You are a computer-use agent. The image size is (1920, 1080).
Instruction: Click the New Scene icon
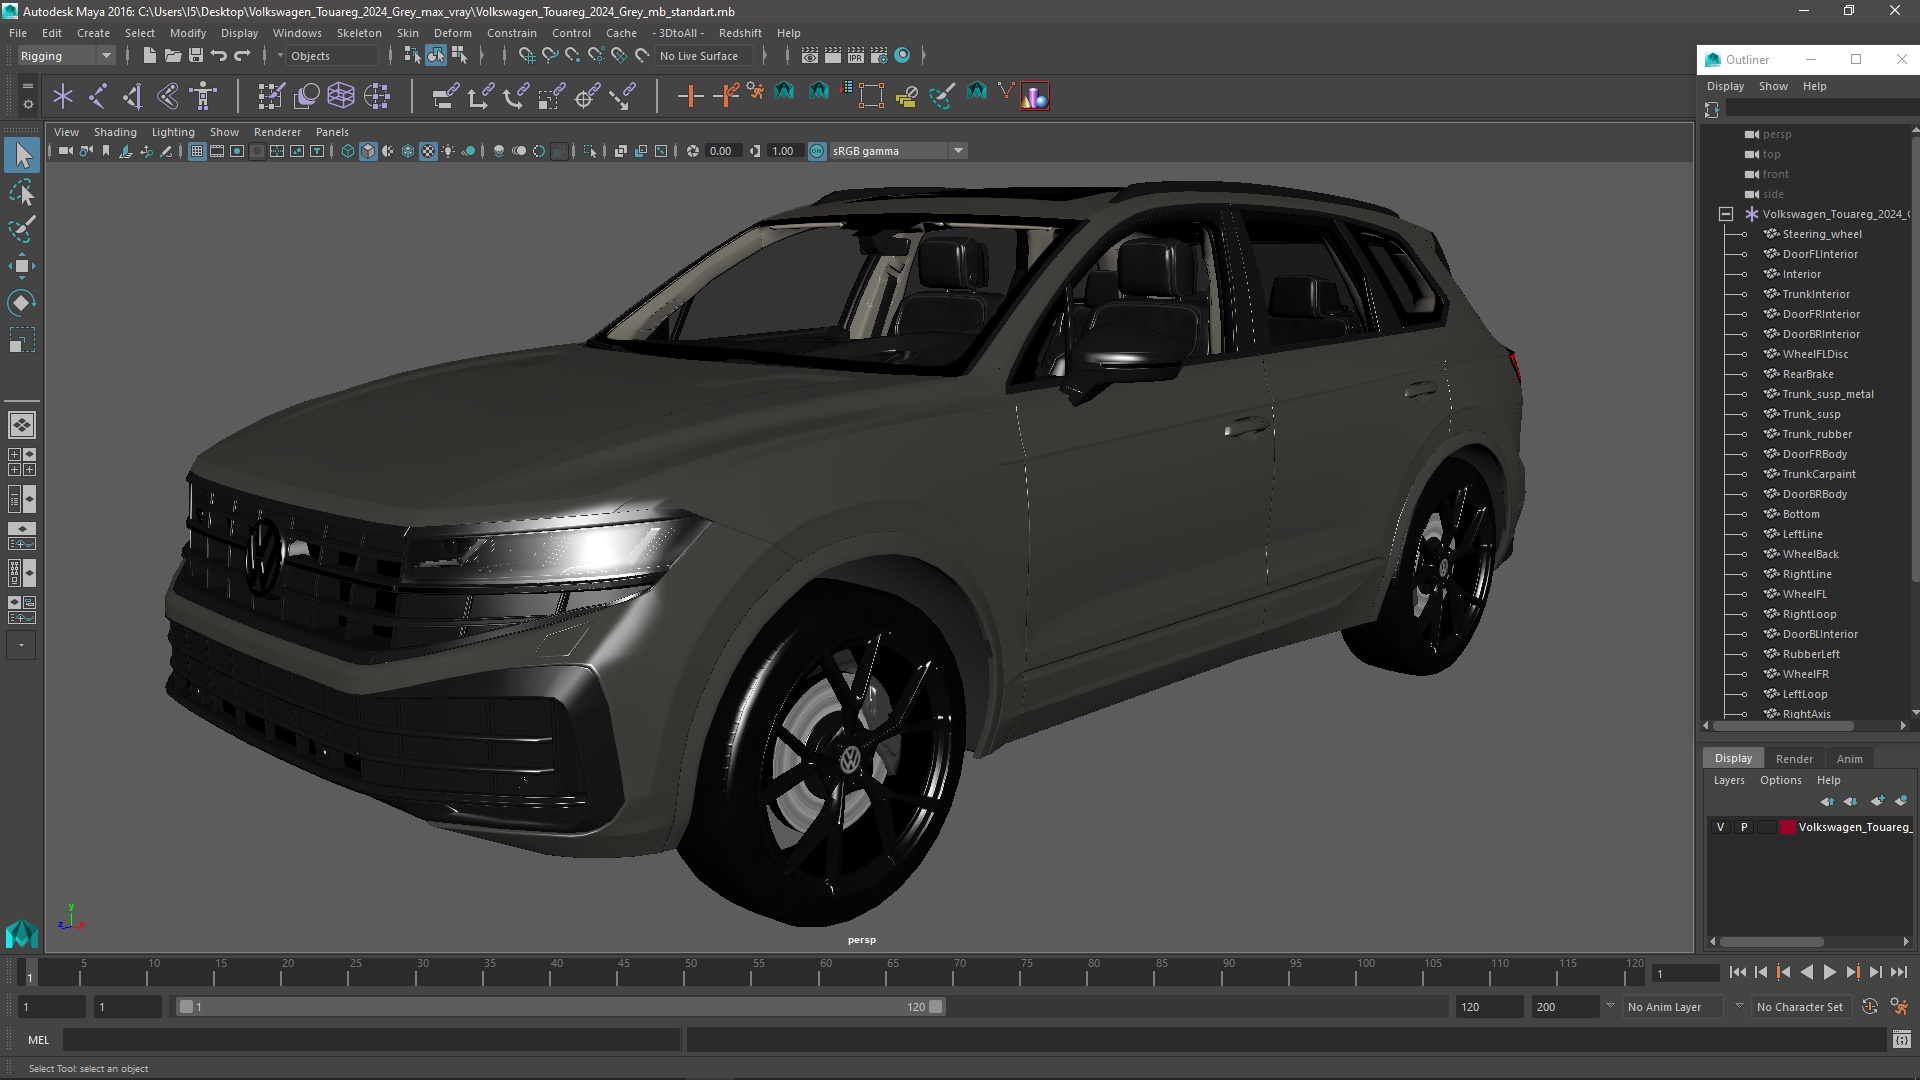[x=149, y=56]
